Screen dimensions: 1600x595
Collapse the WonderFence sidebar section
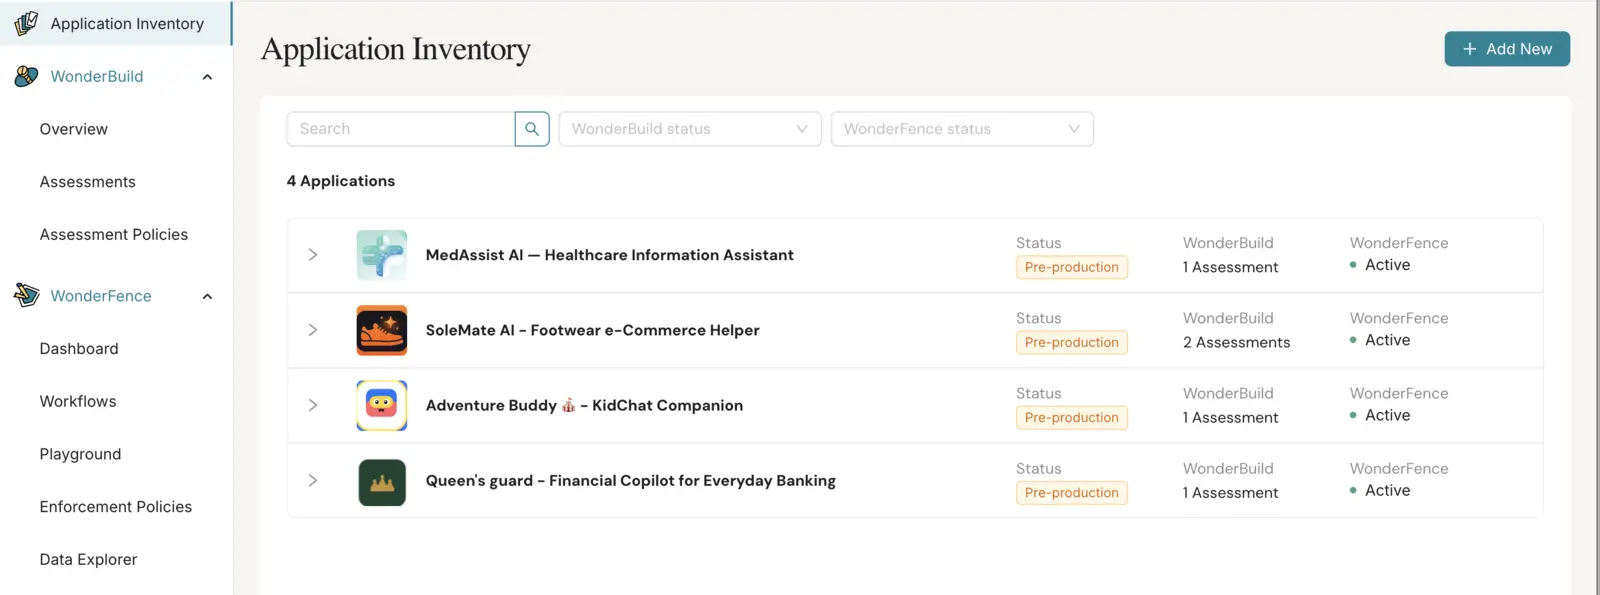pos(207,296)
